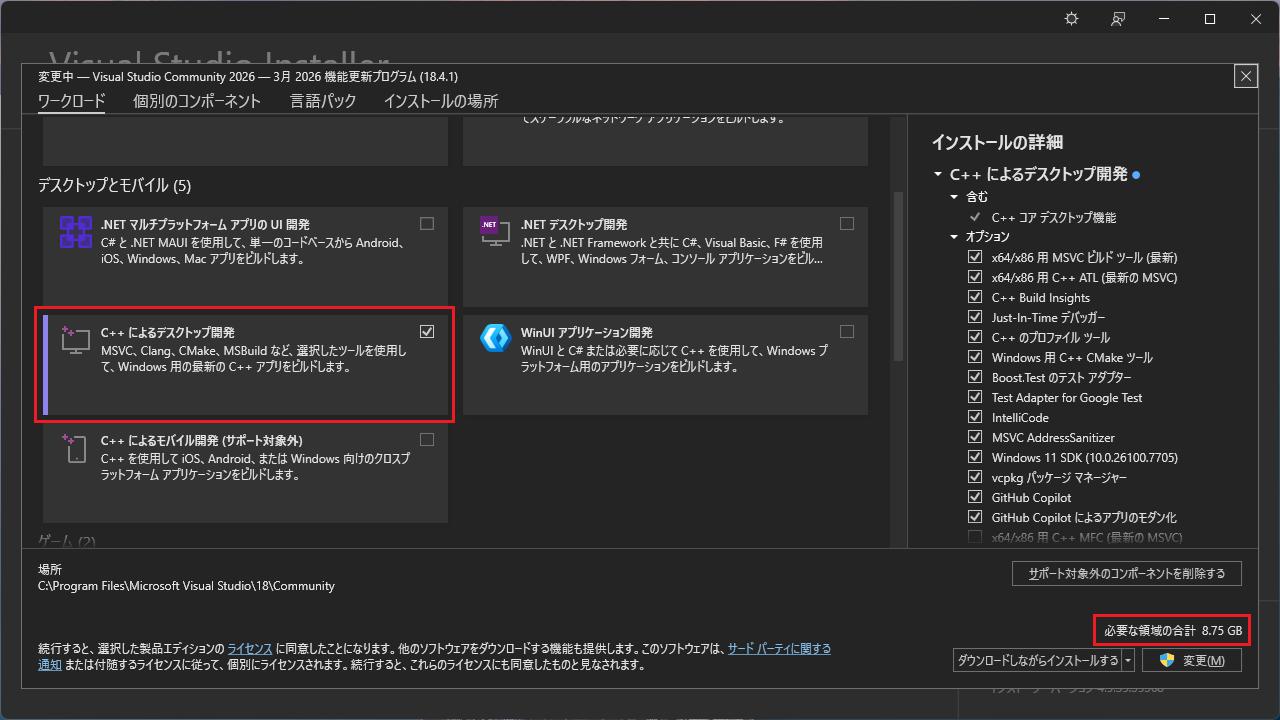Click the WinUI アプリケーション開発 title text
The height and width of the screenshot is (720, 1280).
[x=587, y=332]
